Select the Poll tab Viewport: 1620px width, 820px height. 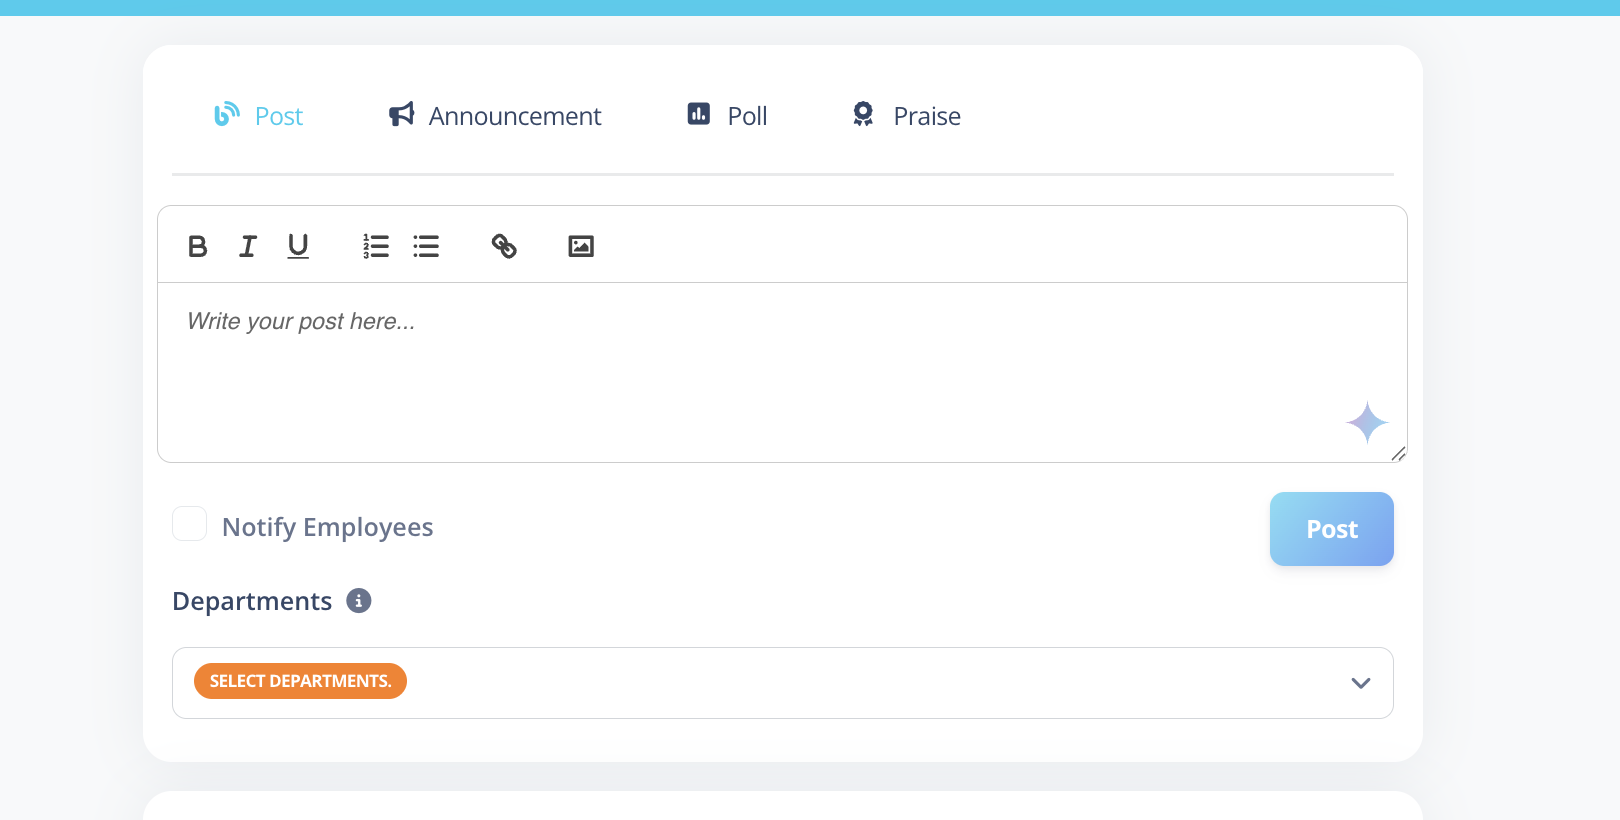[x=727, y=116]
